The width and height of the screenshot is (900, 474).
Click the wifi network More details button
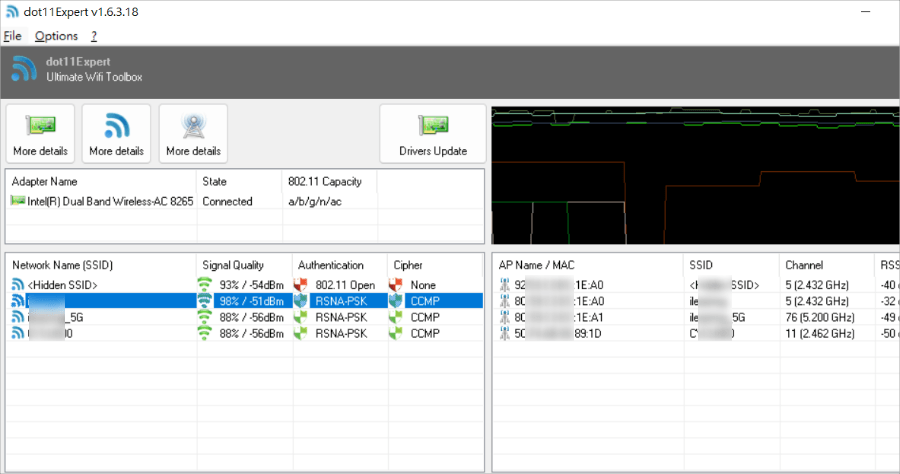coord(117,134)
